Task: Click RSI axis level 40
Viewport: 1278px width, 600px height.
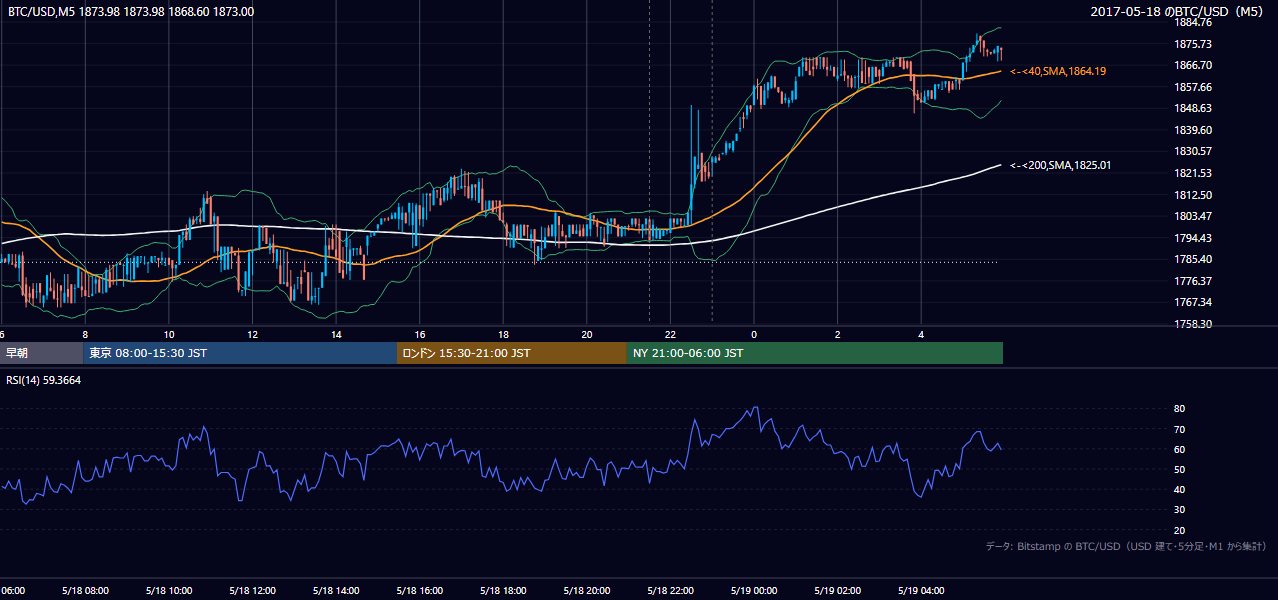Action: pos(1179,490)
